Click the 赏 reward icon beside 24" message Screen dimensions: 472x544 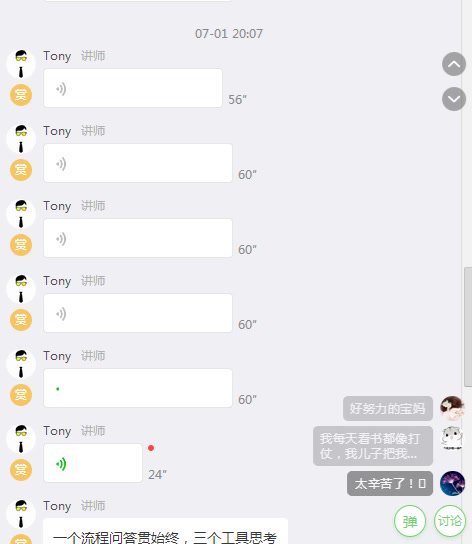21,470
